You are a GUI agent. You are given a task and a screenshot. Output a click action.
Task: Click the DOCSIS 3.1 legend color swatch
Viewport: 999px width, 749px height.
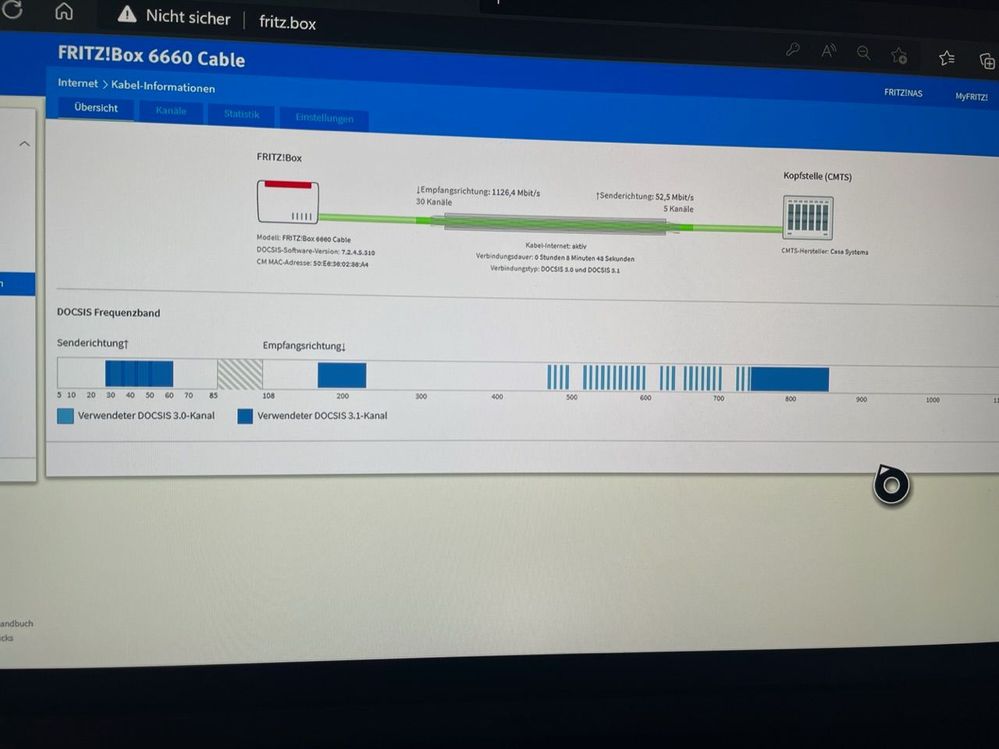(245, 417)
